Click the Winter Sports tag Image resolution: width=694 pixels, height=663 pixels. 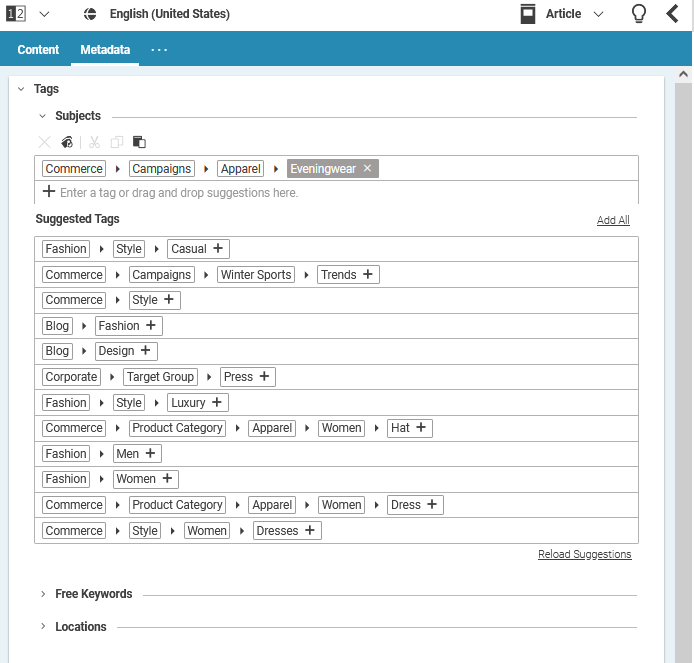tap(256, 274)
